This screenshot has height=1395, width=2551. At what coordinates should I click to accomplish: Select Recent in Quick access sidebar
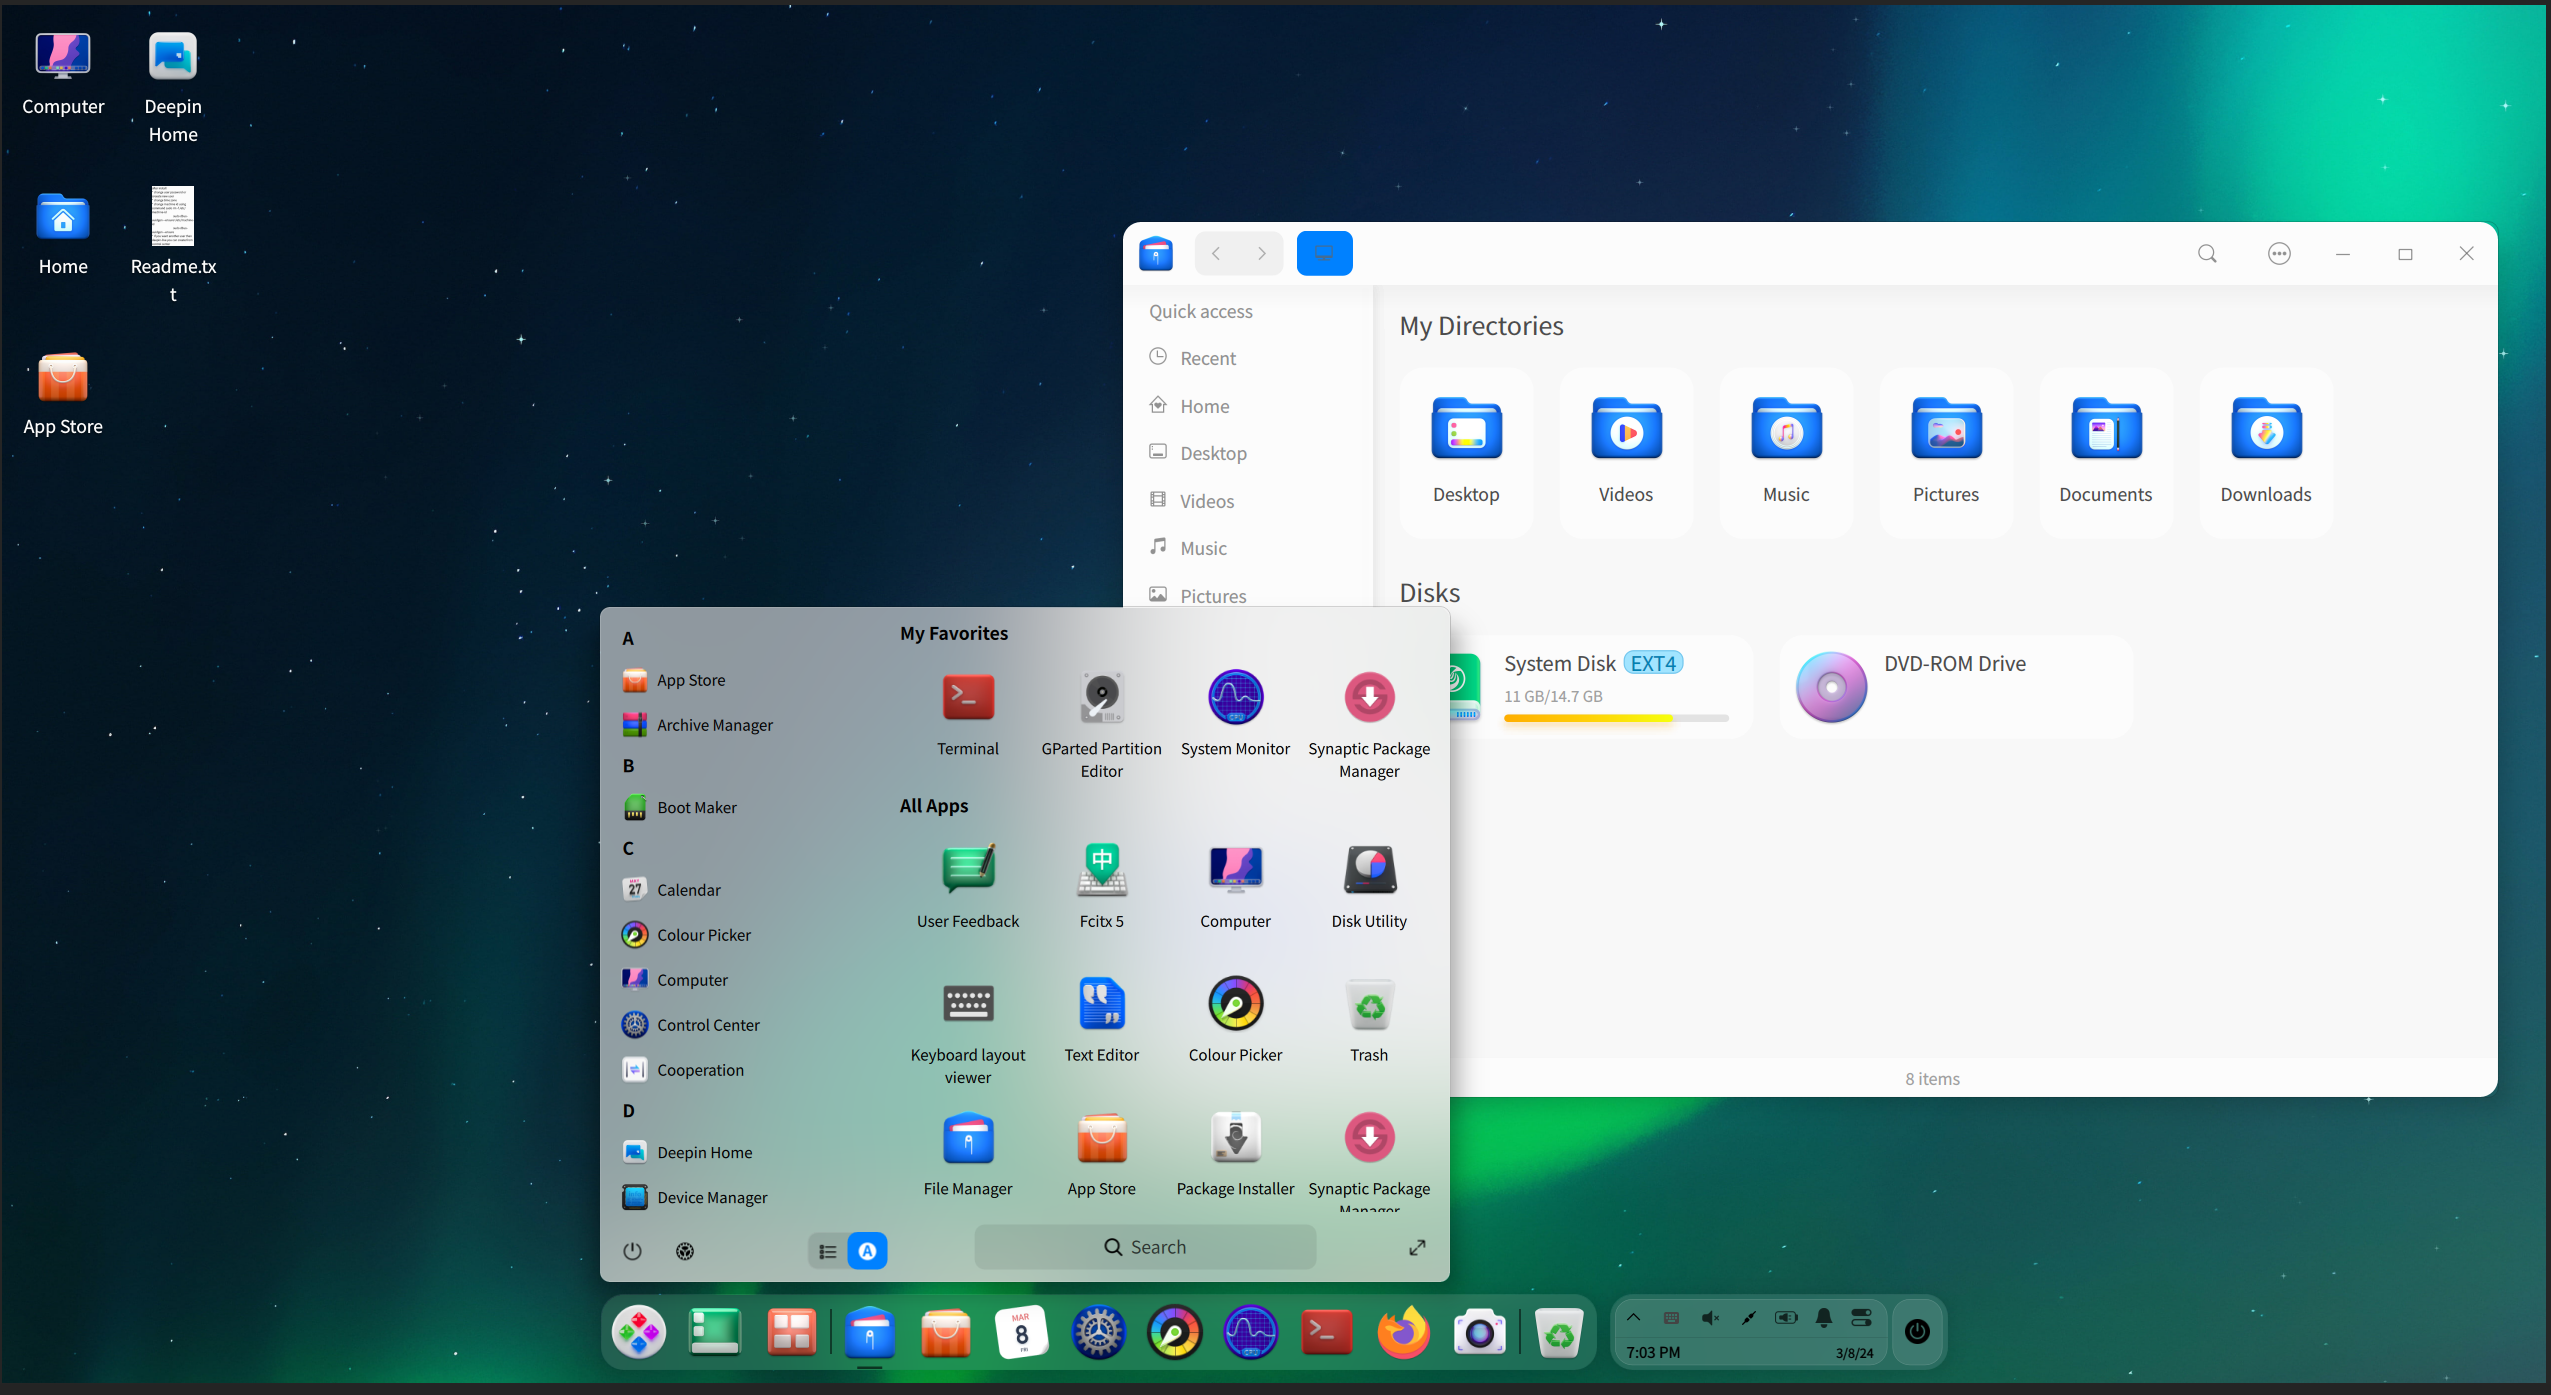coord(1207,358)
